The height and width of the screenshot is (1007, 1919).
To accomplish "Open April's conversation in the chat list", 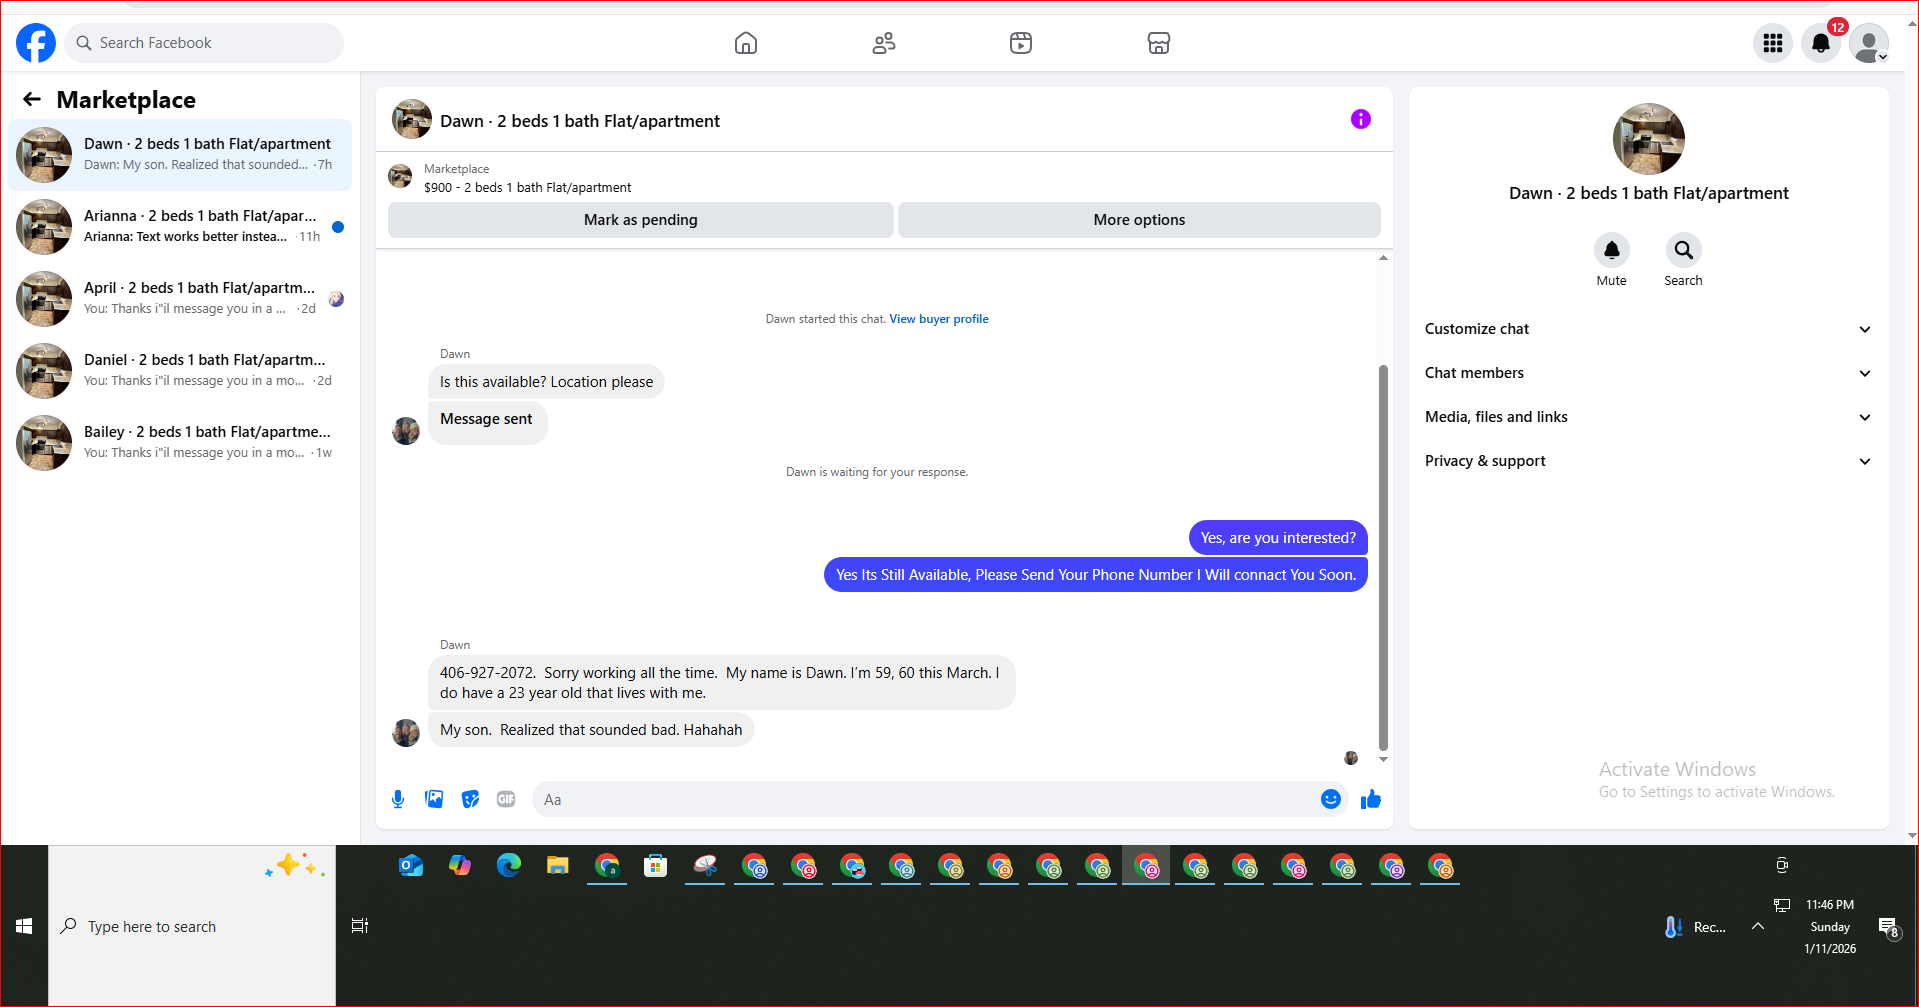I will tap(180, 299).
